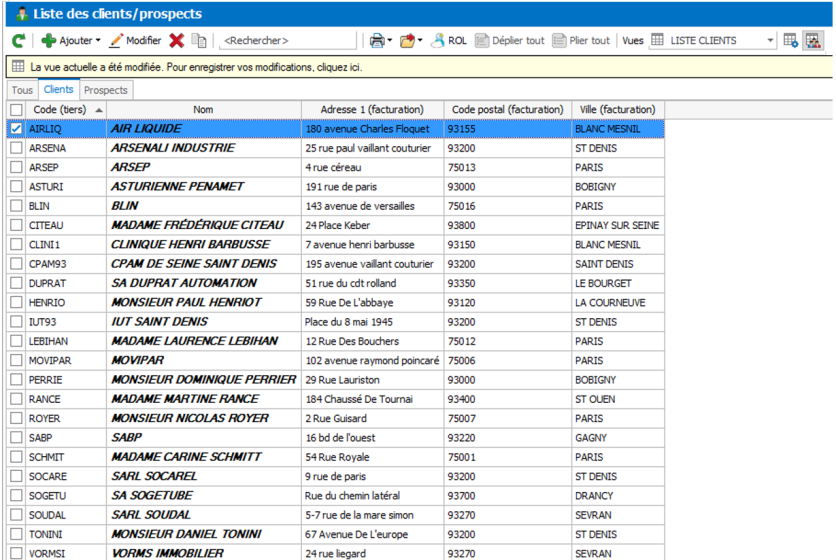Click SARL SOUDAL name cell

pyautogui.click(x=204, y=515)
